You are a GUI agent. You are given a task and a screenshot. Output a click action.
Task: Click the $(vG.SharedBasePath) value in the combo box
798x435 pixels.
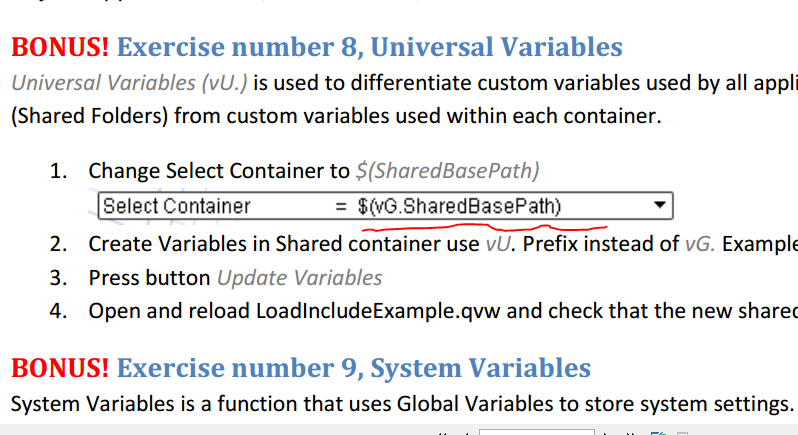click(x=459, y=206)
